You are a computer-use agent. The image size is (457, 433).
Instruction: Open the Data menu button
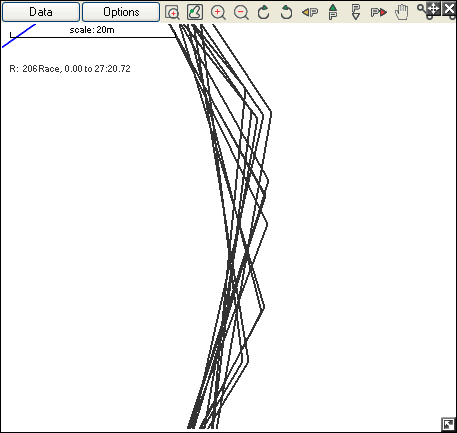pyautogui.click(x=41, y=12)
